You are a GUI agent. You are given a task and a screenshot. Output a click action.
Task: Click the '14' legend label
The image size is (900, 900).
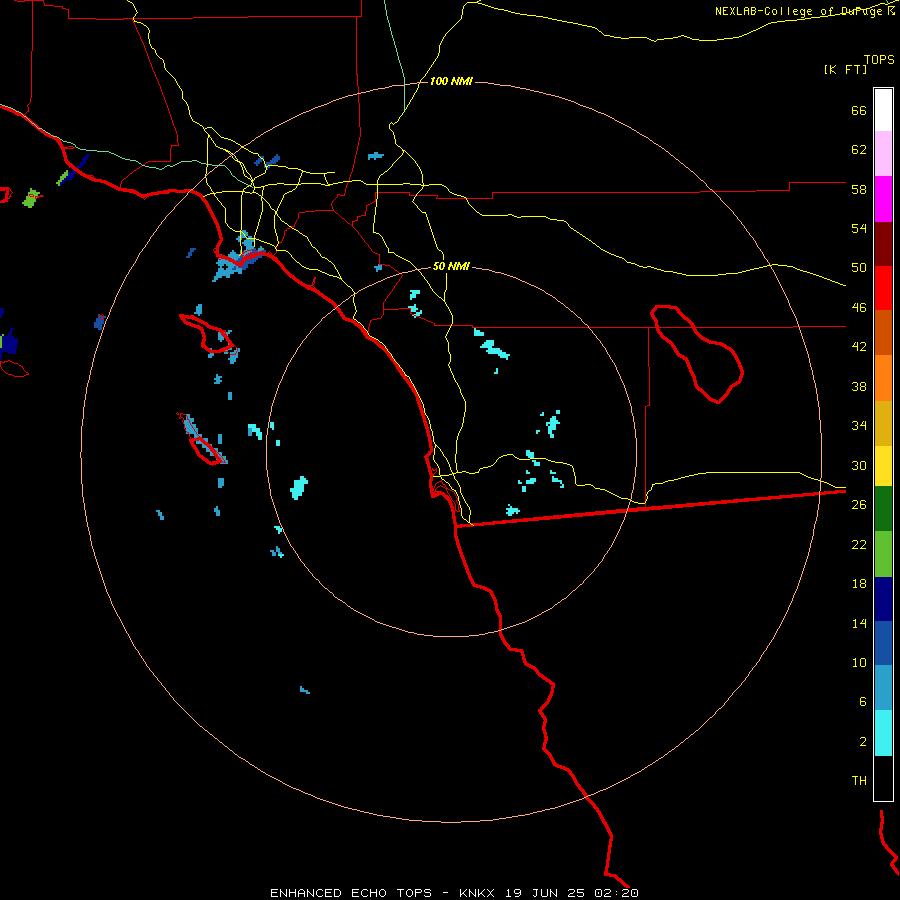click(x=859, y=623)
